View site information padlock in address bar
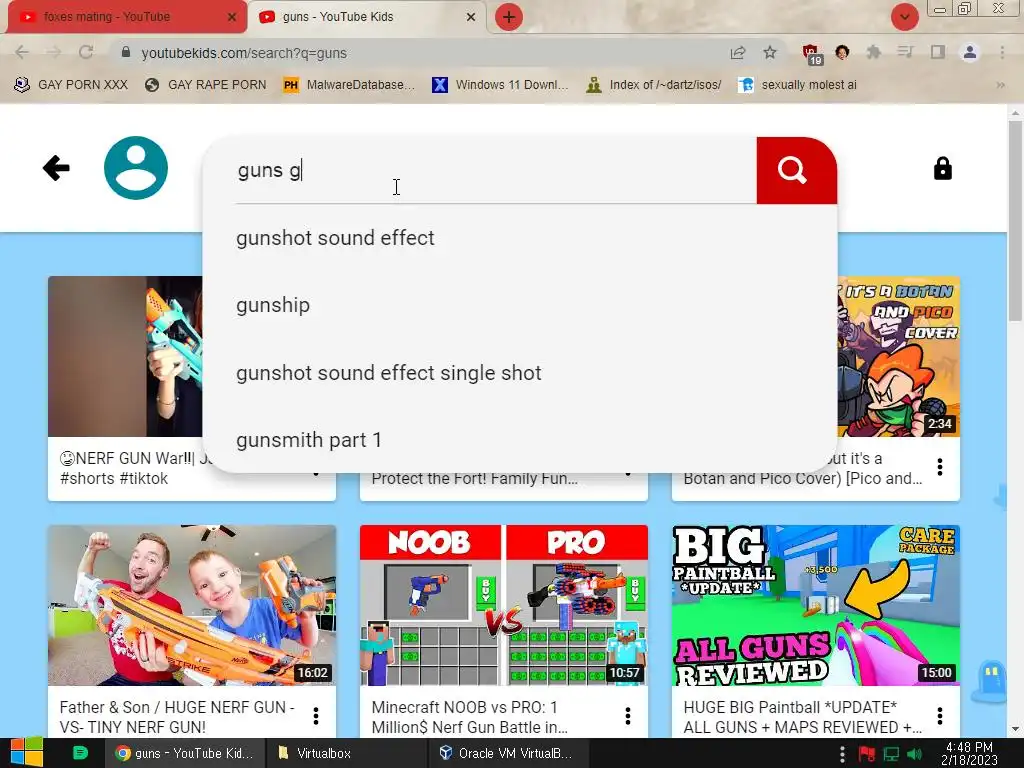1024x768 pixels. [x=126, y=52]
